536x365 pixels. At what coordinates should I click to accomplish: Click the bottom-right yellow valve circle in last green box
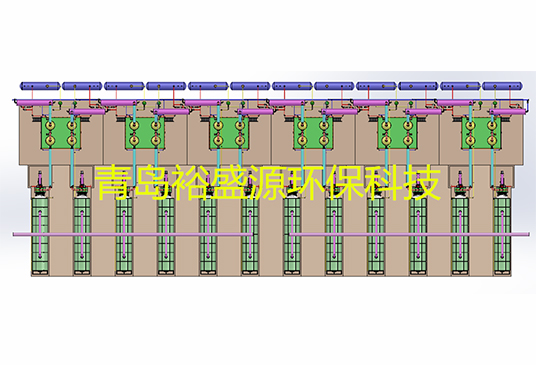tap(492, 140)
